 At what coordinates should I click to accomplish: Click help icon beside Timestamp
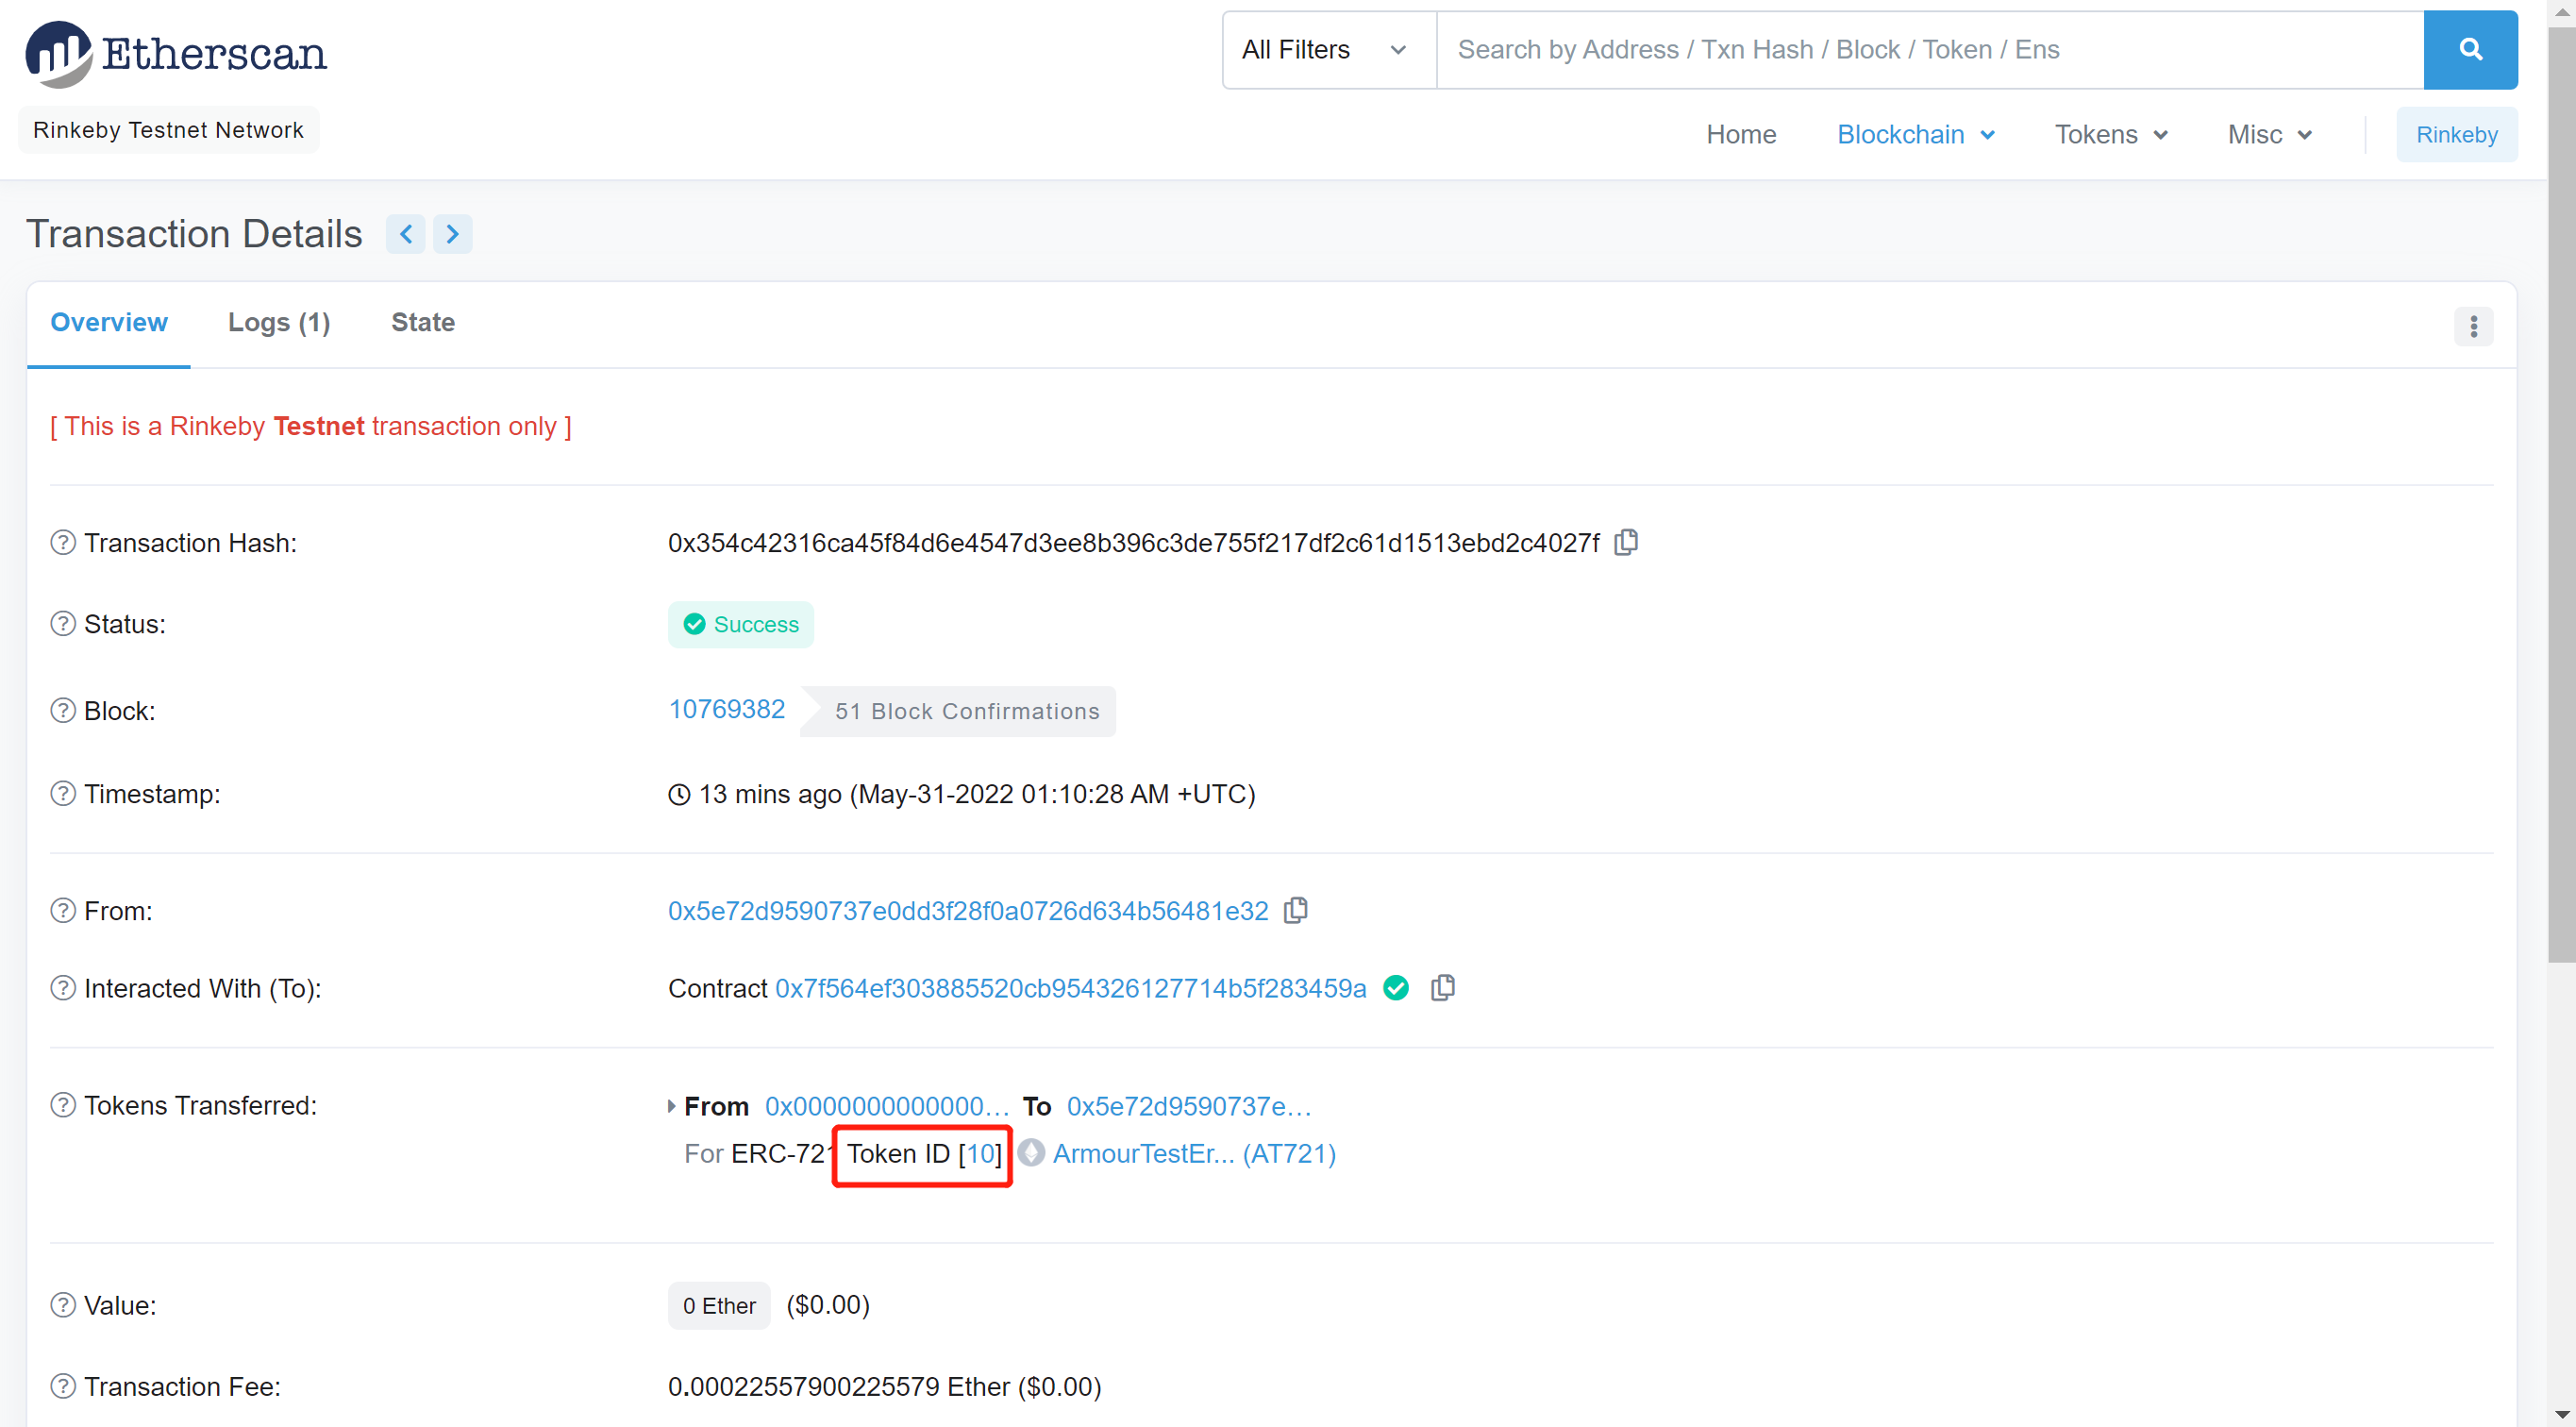[63, 793]
